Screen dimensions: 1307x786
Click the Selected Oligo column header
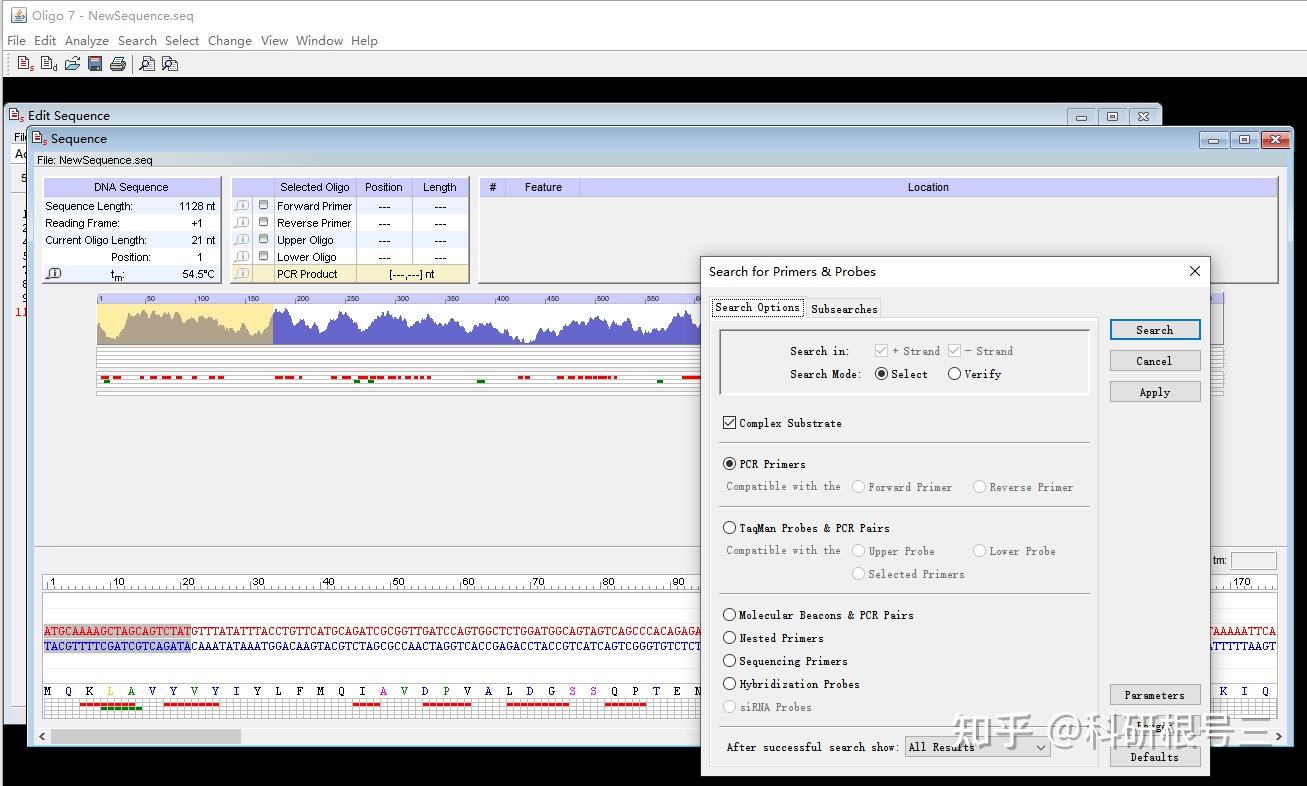point(315,187)
